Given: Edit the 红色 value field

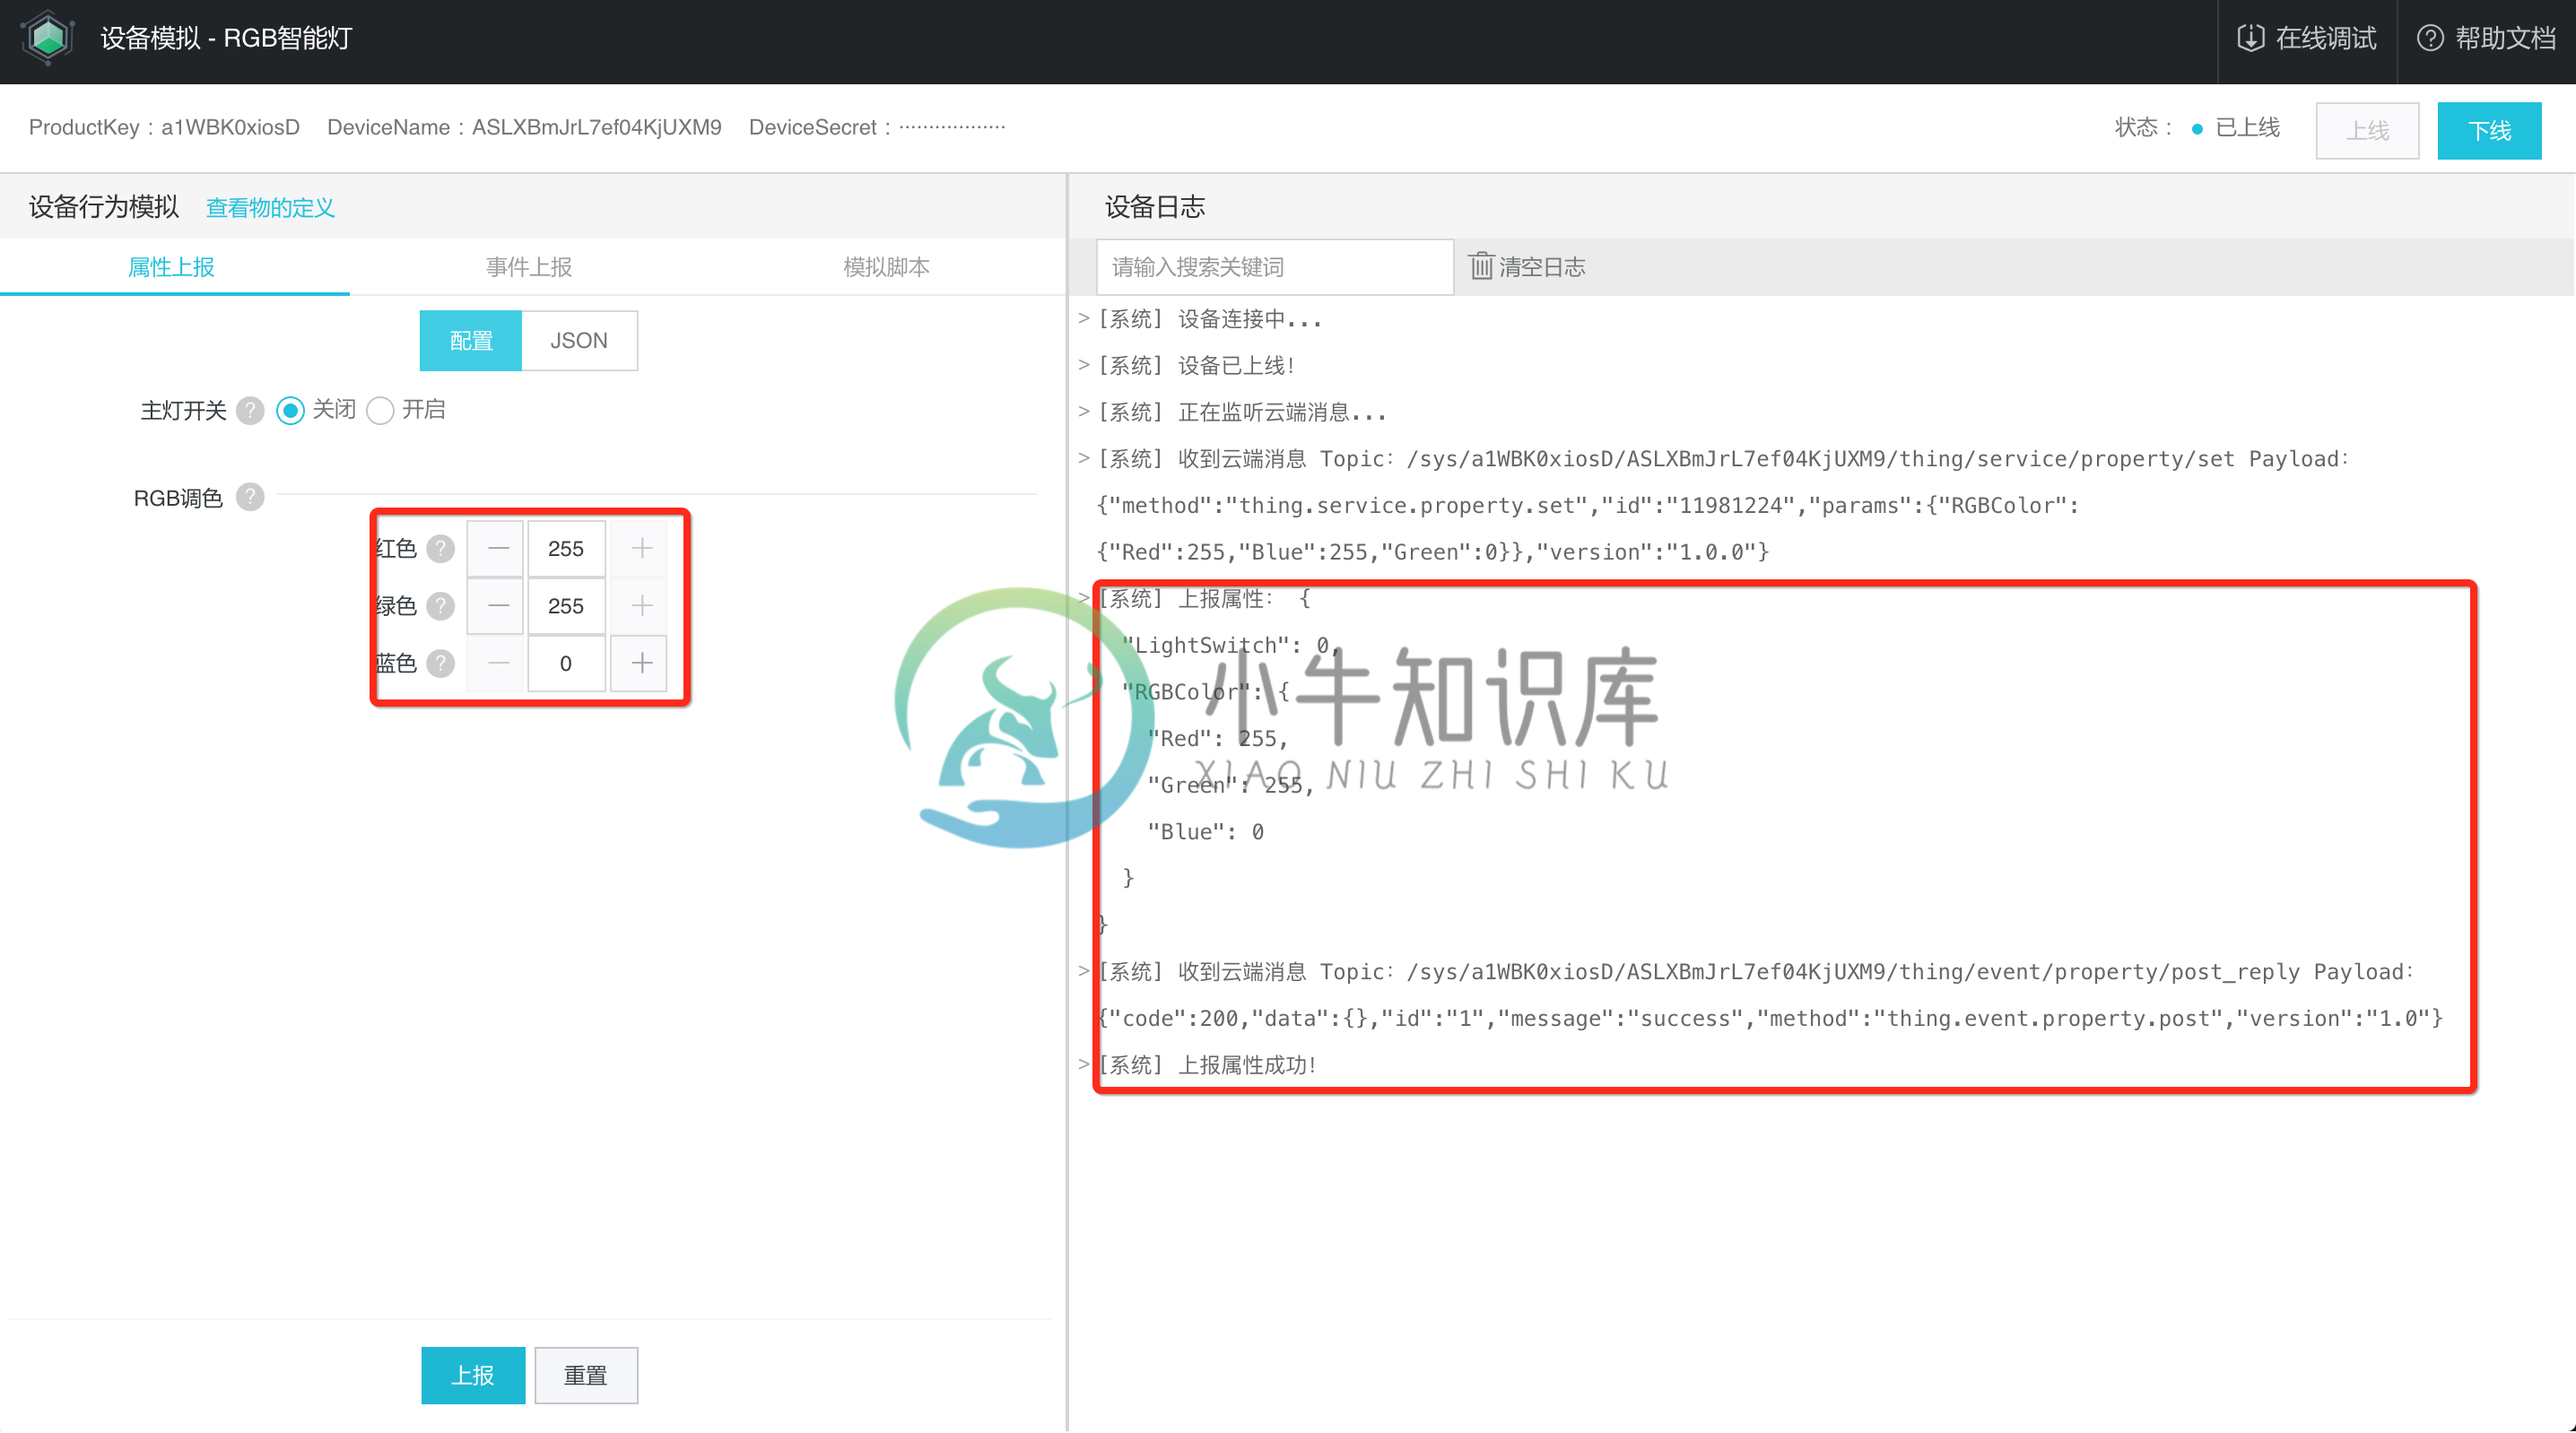Looking at the screenshot, I should (x=566, y=548).
